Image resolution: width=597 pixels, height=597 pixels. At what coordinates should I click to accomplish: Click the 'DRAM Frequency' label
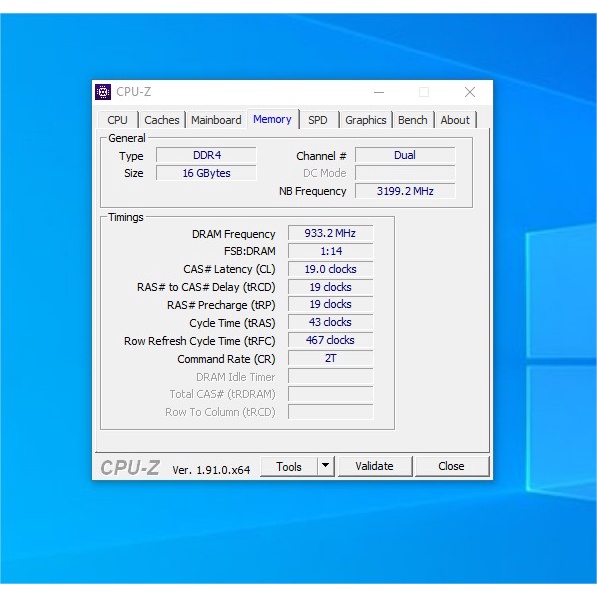[233, 234]
